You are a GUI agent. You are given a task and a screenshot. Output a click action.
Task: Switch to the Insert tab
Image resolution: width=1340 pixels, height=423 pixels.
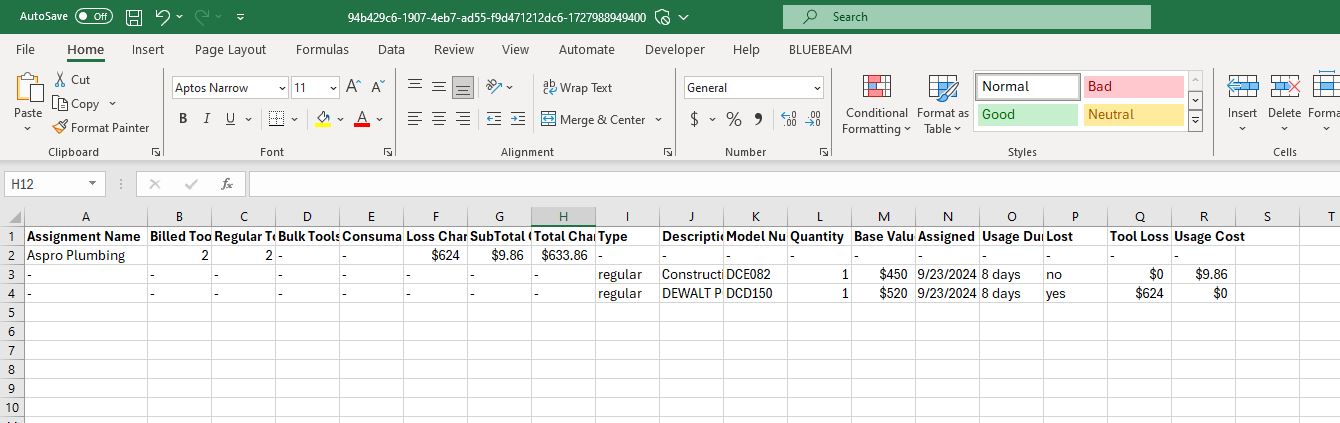pos(148,49)
